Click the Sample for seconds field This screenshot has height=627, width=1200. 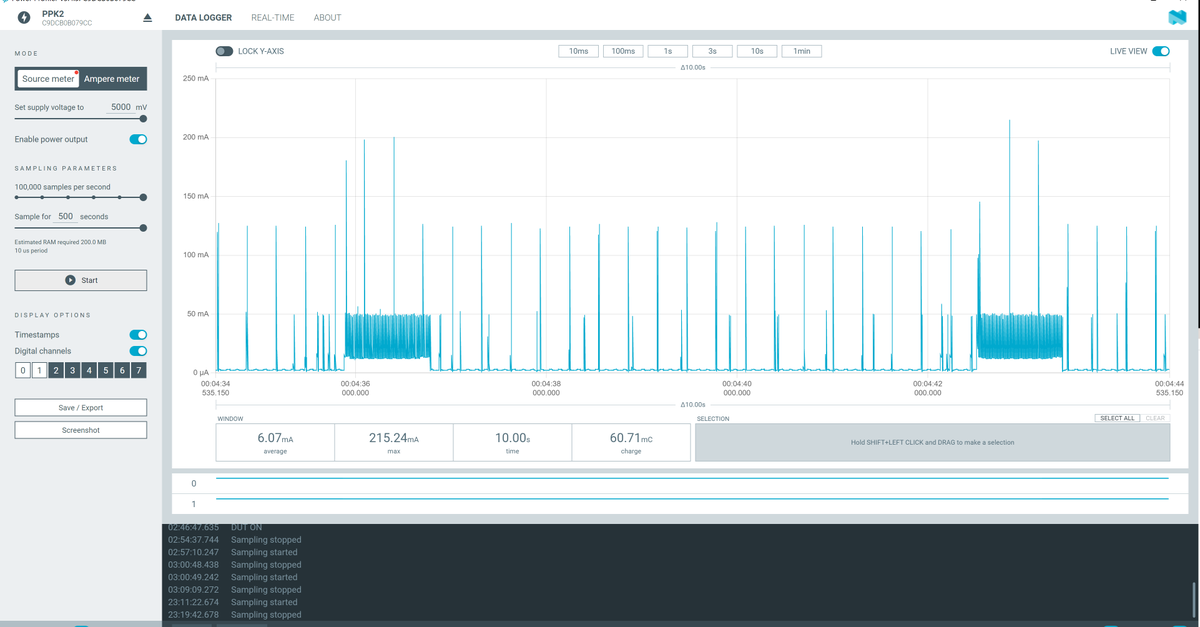click(66, 216)
